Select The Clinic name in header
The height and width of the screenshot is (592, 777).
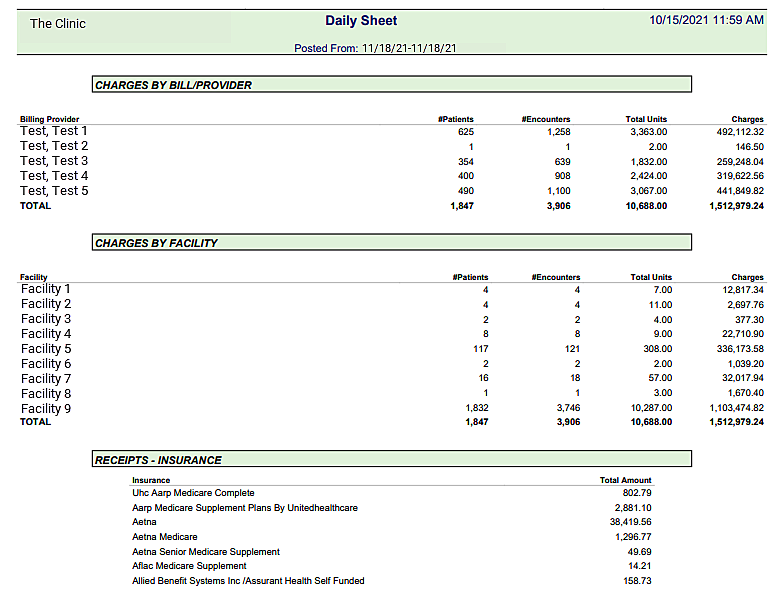tap(58, 23)
